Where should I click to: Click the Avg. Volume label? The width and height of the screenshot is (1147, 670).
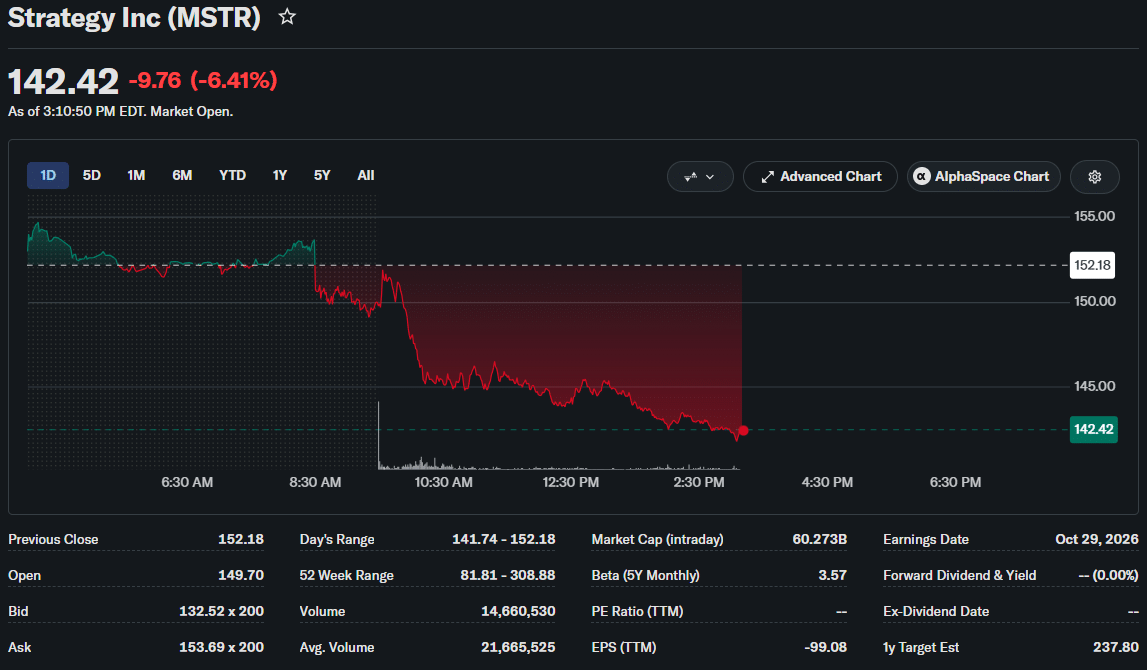click(x=336, y=647)
